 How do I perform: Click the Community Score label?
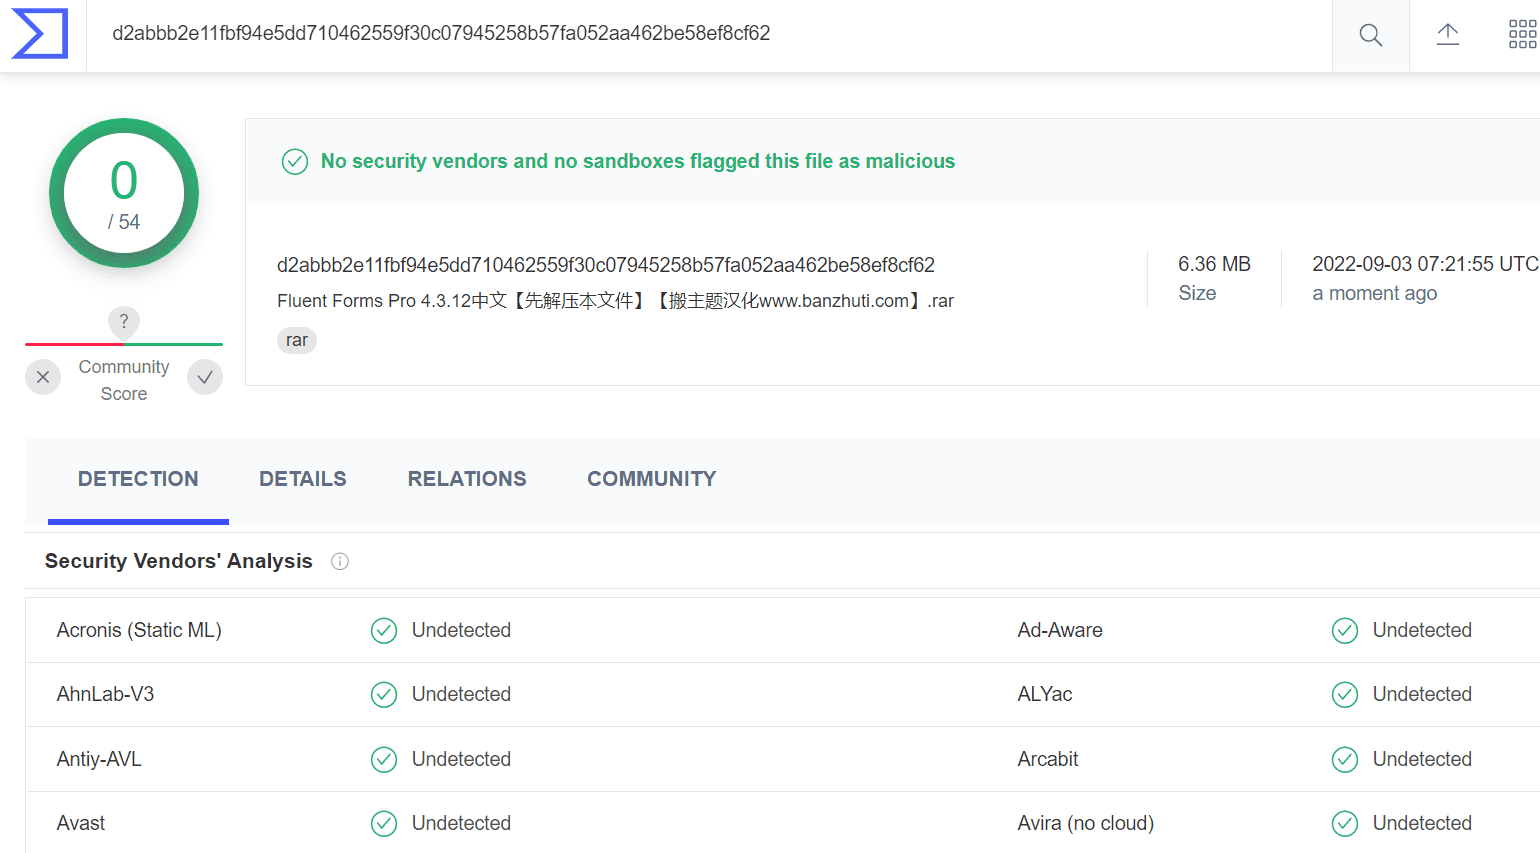[124, 380]
